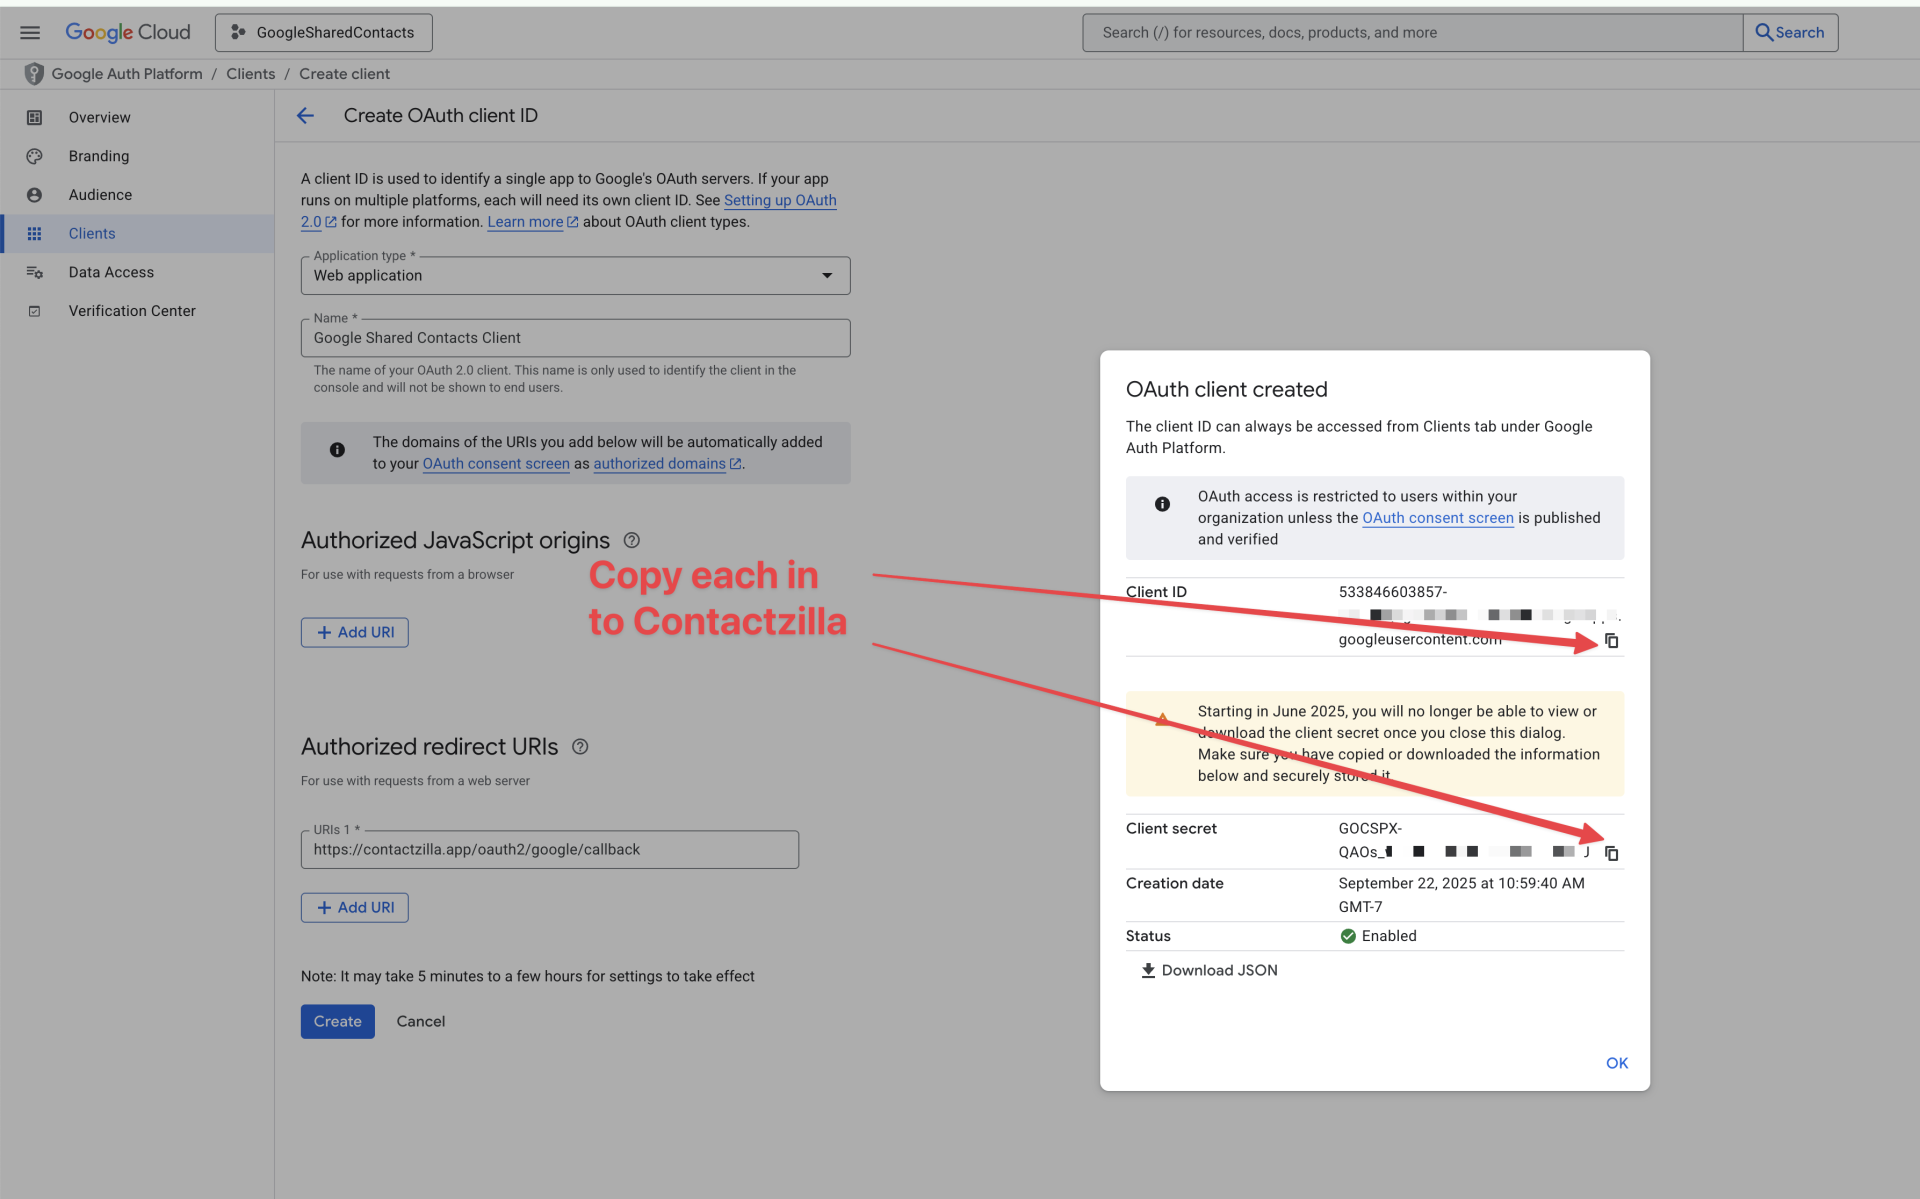Click the Cancel button
The width and height of the screenshot is (1920, 1199).
pyautogui.click(x=420, y=1021)
